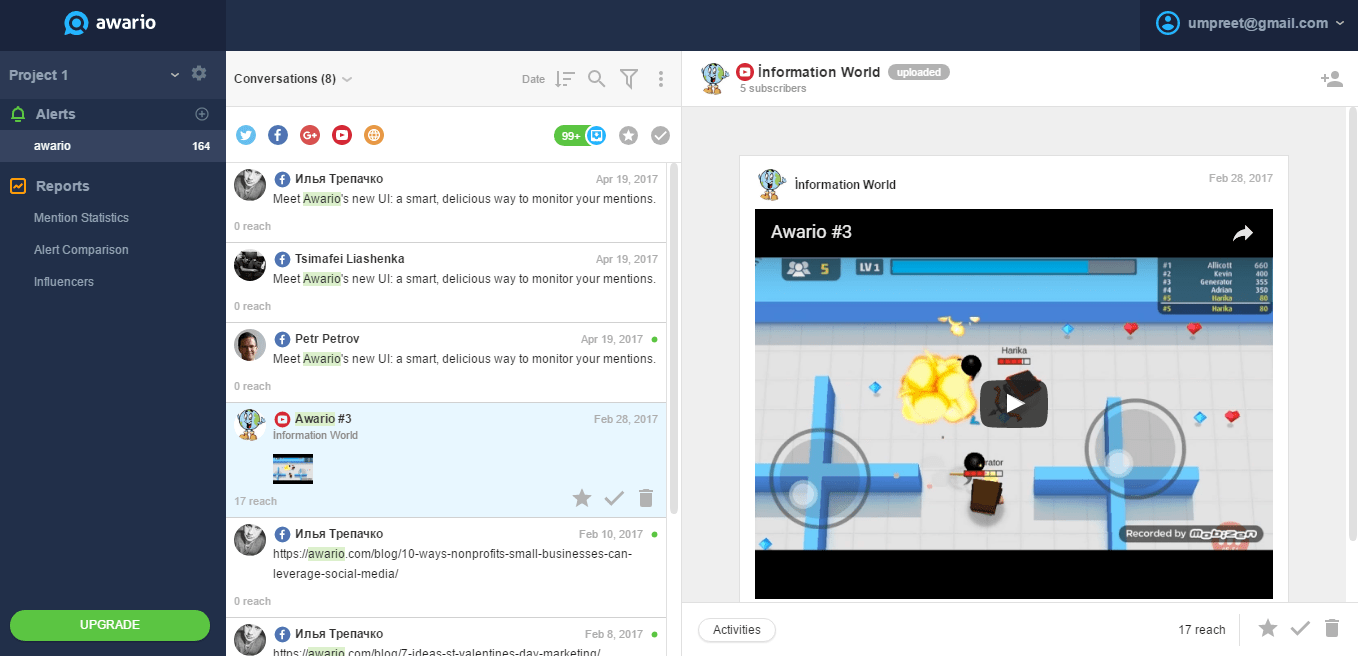
Task: Delete Awario #3 conversation from list
Action: tap(646, 498)
